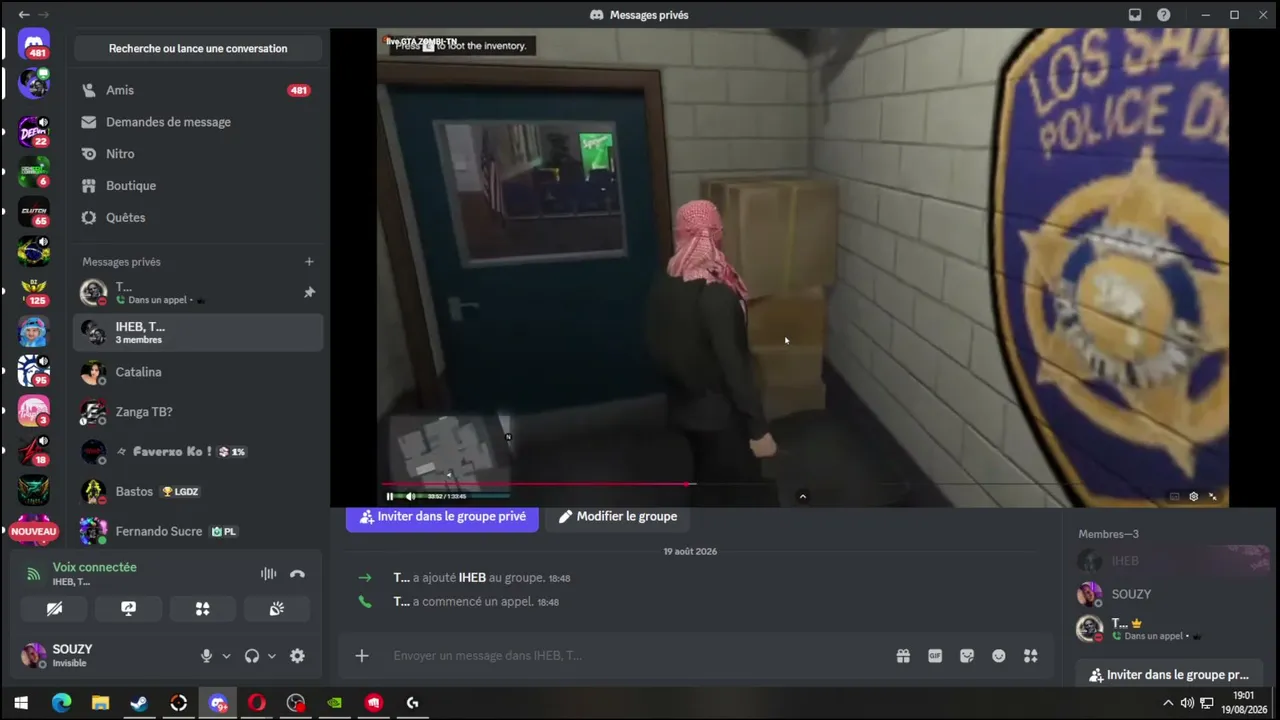Open the Discord inbox icon in title bar

click(x=1135, y=15)
